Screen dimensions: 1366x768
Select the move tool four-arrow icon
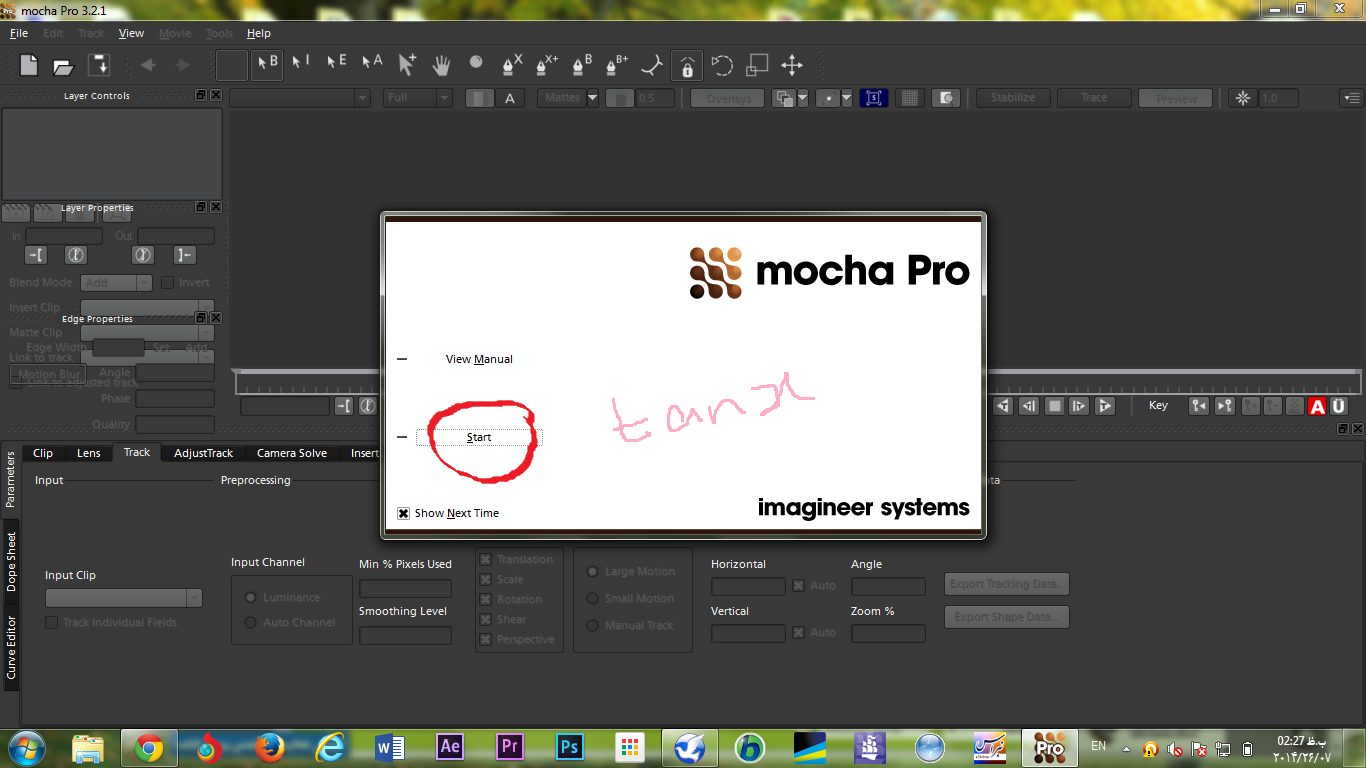pyautogui.click(x=792, y=66)
